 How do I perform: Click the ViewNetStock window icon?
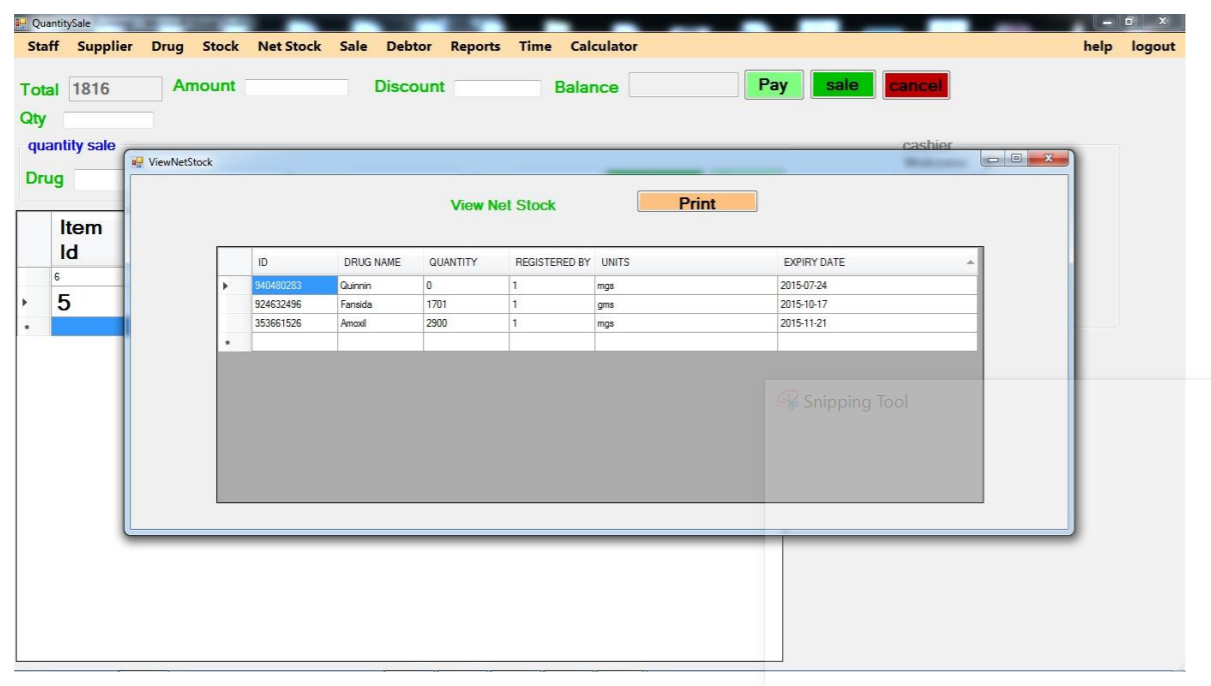click(x=138, y=162)
